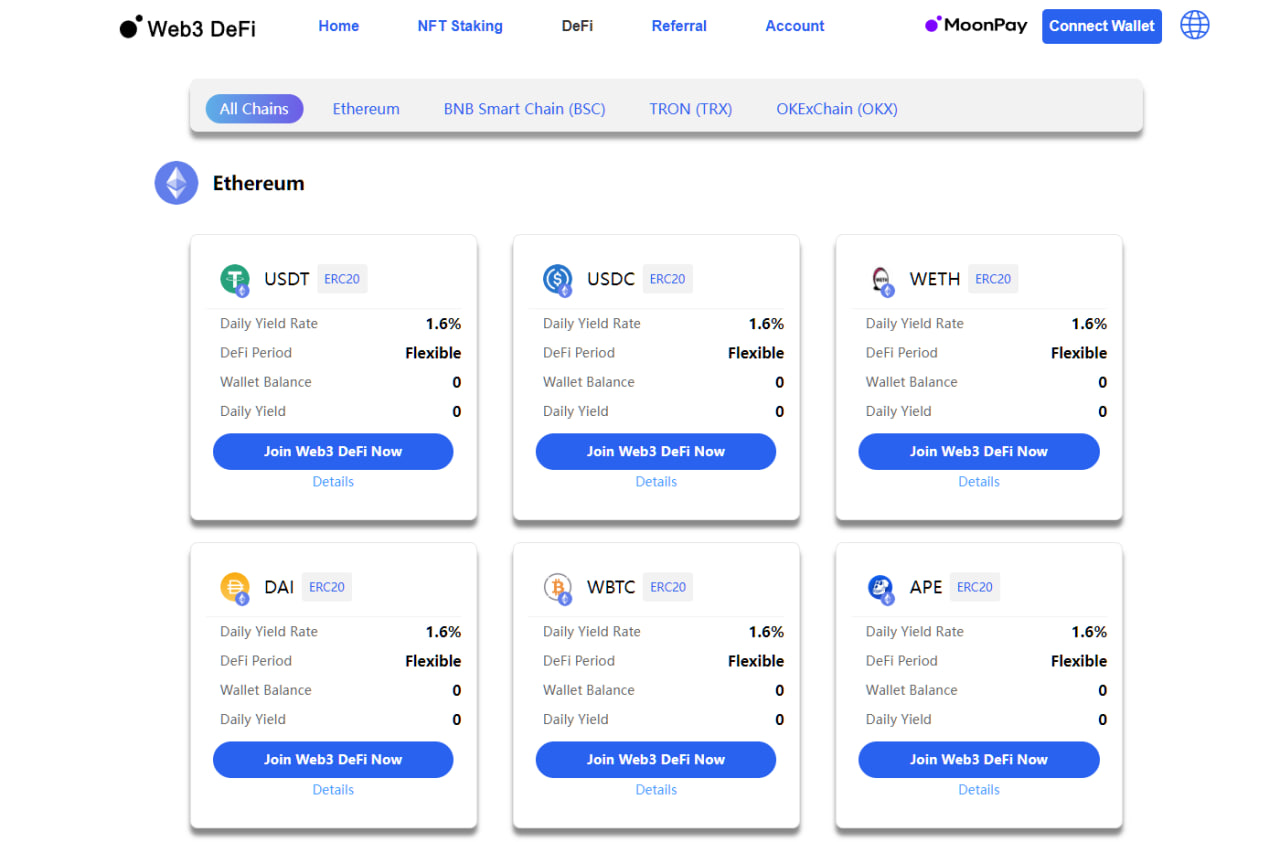Click the Ethereum section heading text

258,183
